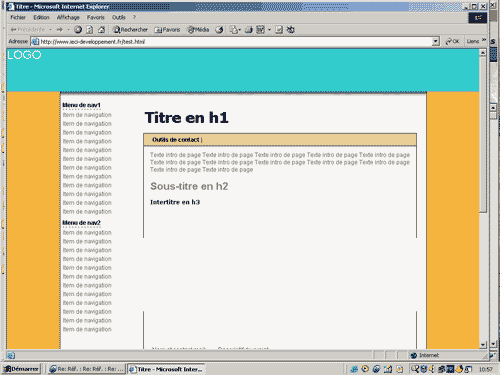
Task: Switch to the Re: Réf. taskbar window
Action: [x=86, y=369]
